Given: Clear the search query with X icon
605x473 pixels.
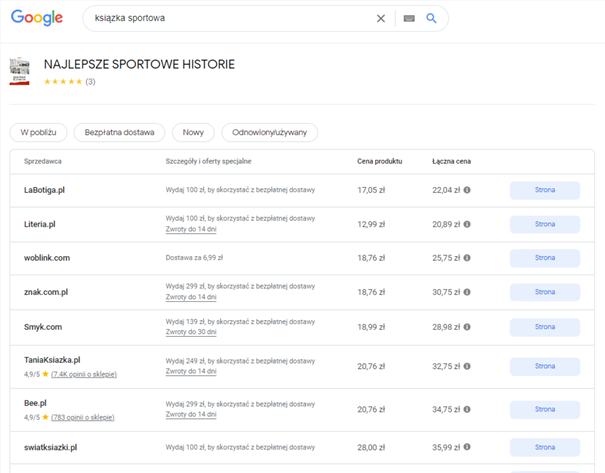Looking at the screenshot, I should click(380, 18).
